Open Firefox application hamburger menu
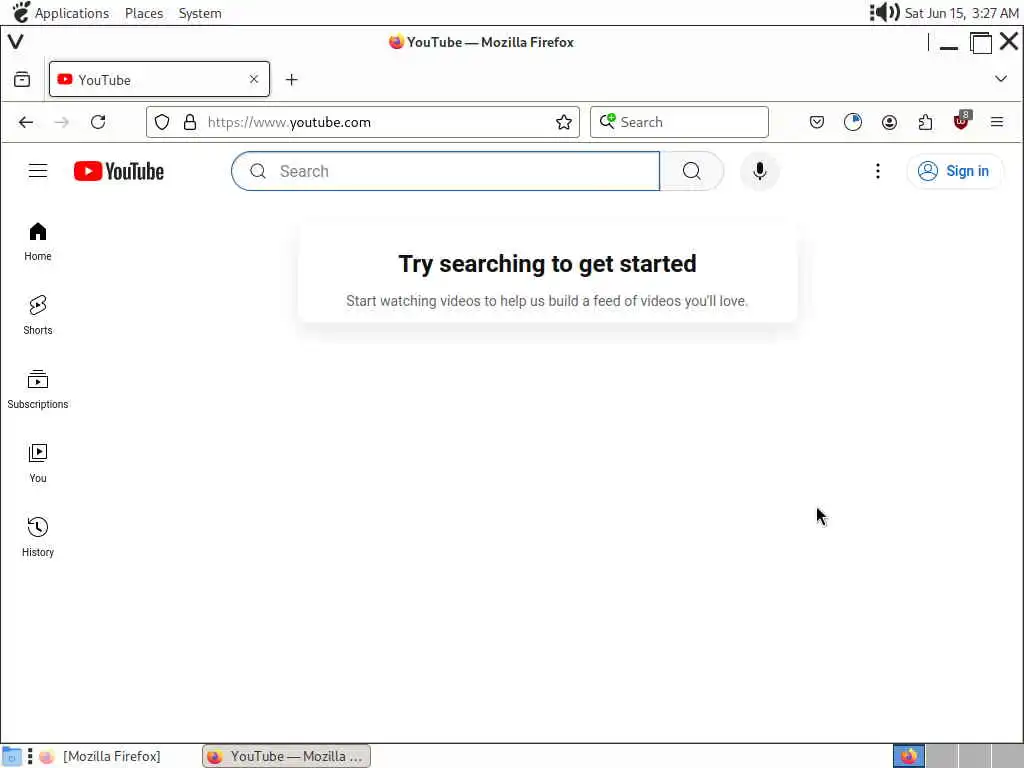Screen dimensions: 1024x768 (997, 122)
